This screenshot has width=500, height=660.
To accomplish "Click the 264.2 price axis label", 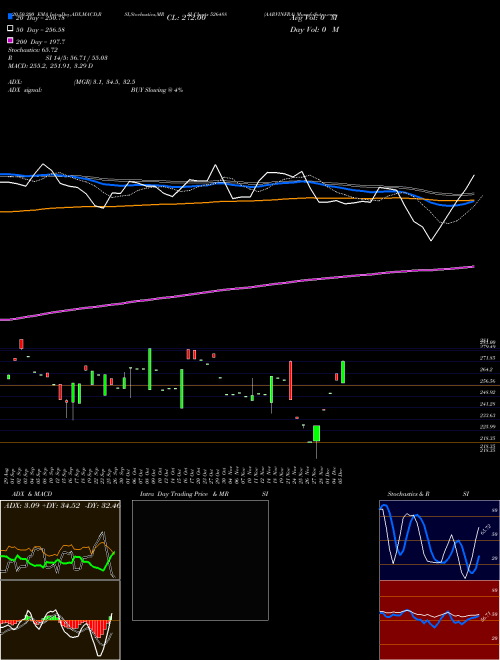I will (487, 370).
